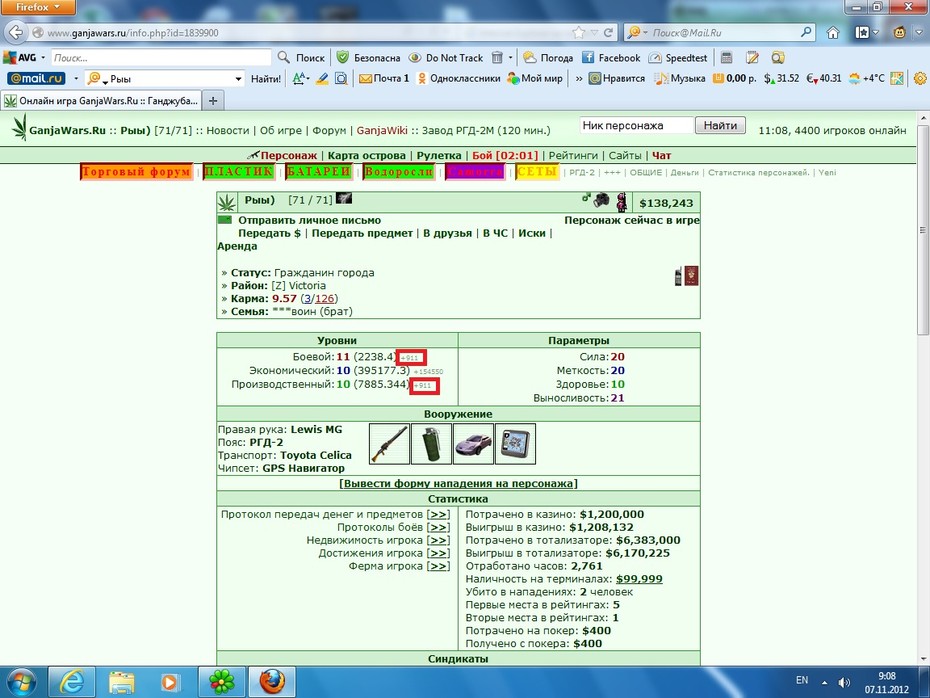This screenshot has height=698, width=930.
Task: Click the Firefox home icon
Action: [x=833, y=33]
